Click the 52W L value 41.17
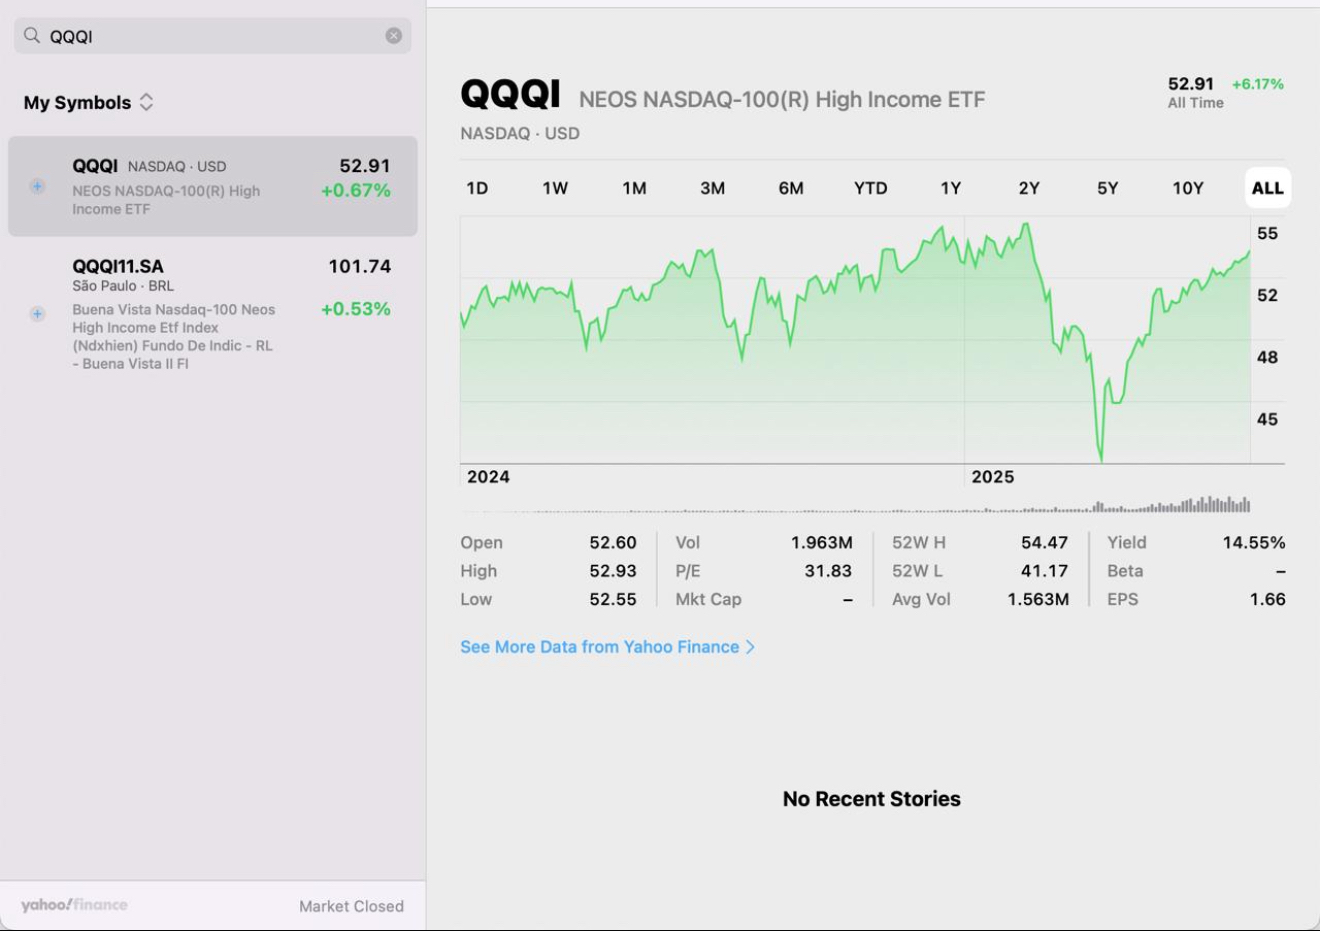The image size is (1320, 931). 1045,571
